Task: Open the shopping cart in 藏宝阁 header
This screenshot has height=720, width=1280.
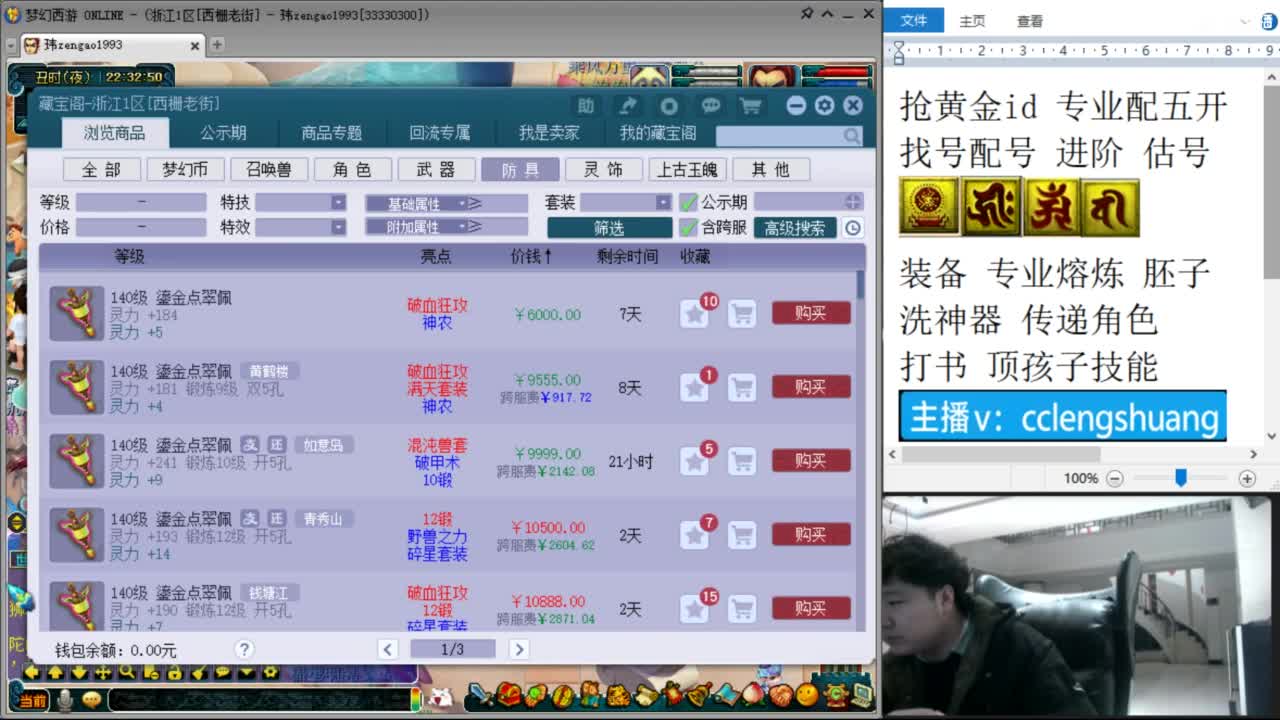Action: pyautogui.click(x=750, y=106)
